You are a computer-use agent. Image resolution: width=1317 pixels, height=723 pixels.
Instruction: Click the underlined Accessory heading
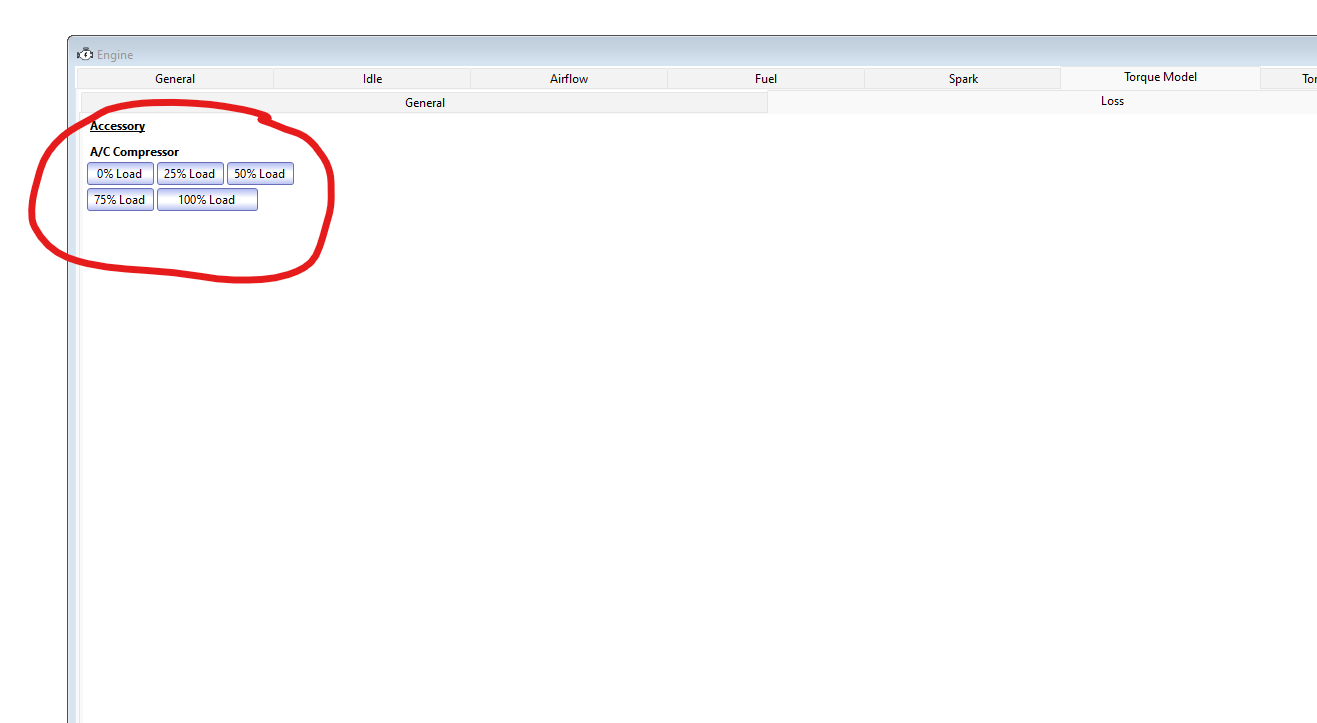(x=117, y=126)
